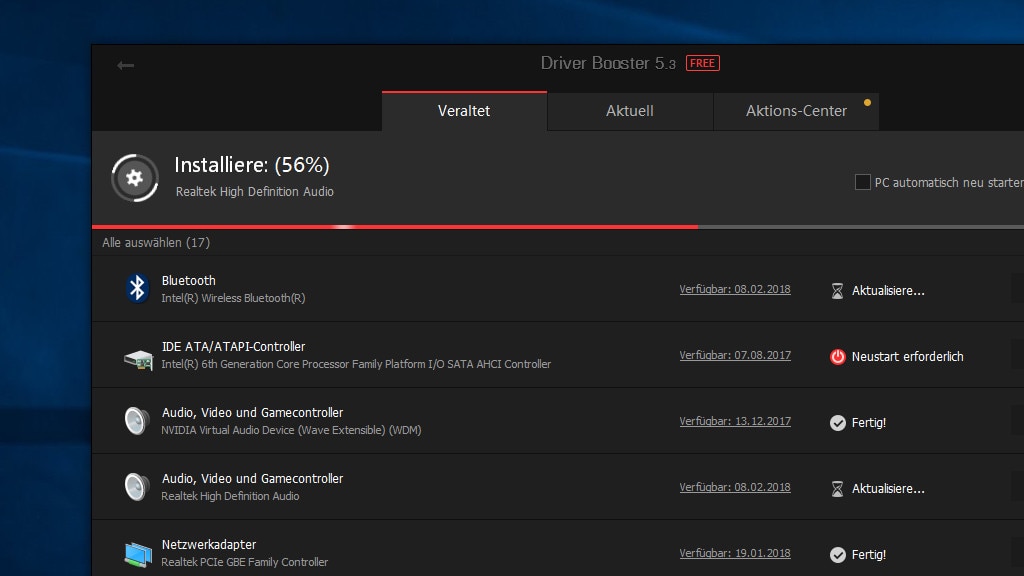Click the Netzwerkadapter monitor icon
Viewport: 1024px width, 576px height.
[x=138, y=554]
